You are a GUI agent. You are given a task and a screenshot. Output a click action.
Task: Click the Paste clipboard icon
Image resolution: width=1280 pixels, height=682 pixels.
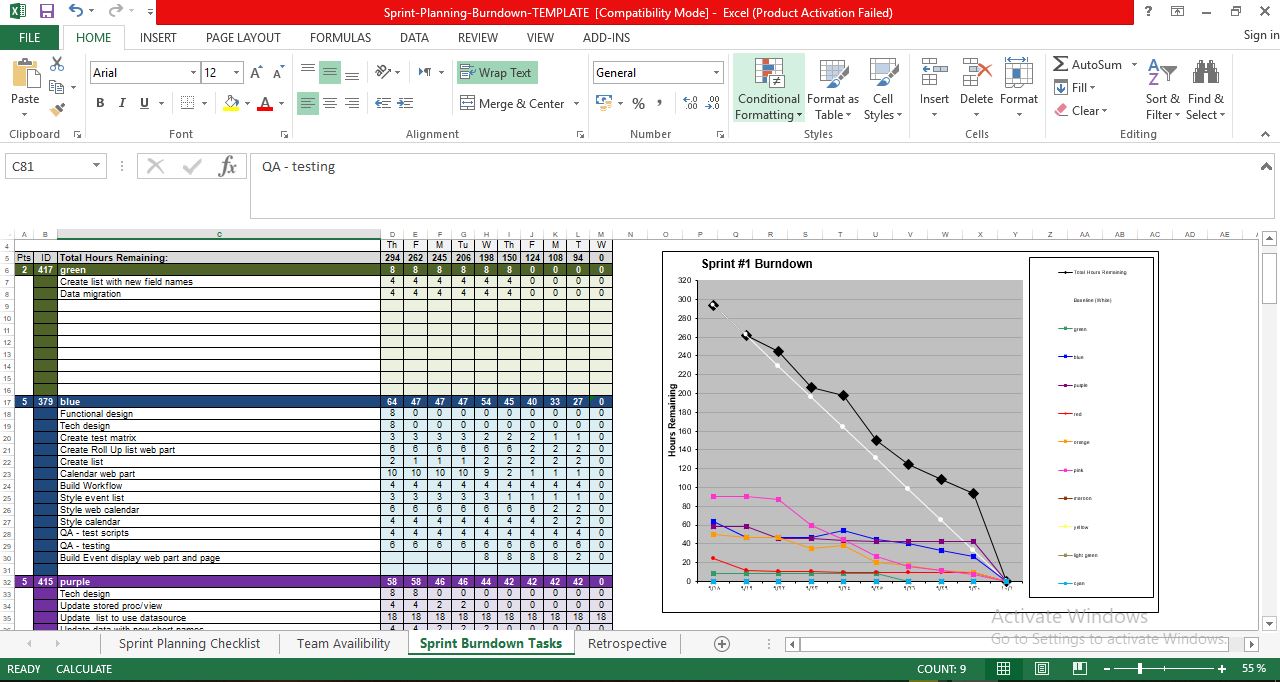[x=25, y=73]
